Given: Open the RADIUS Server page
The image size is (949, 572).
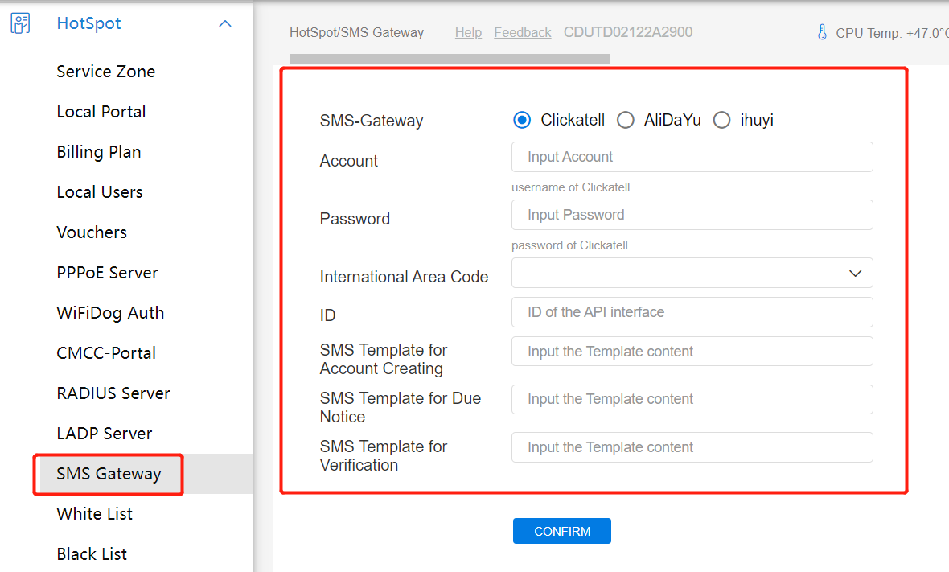Looking at the screenshot, I should [x=113, y=393].
